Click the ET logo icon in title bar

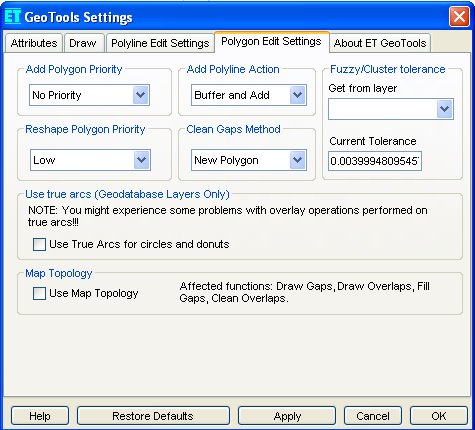[13, 16]
